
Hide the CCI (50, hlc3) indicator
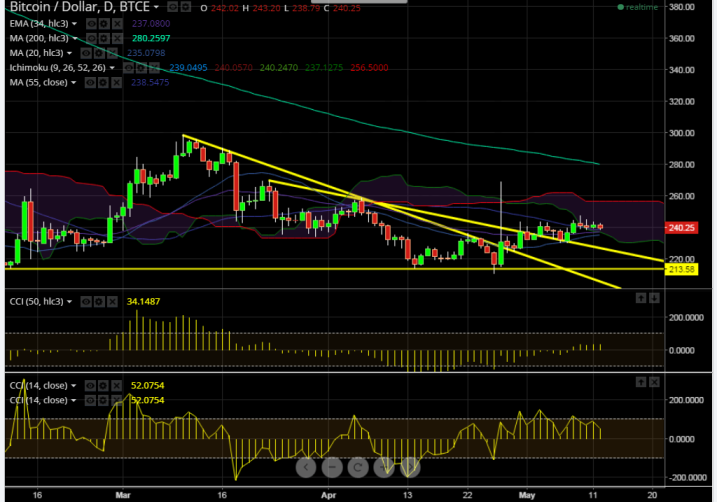click(86, 302)
